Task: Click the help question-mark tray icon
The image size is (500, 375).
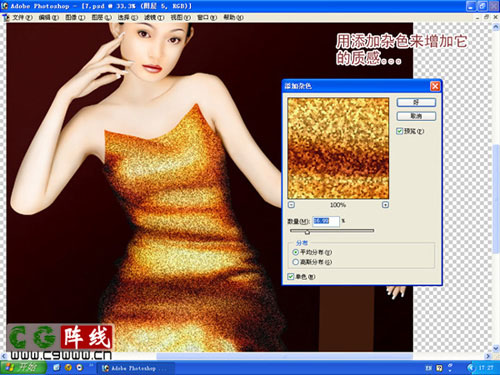Action: 439,368
